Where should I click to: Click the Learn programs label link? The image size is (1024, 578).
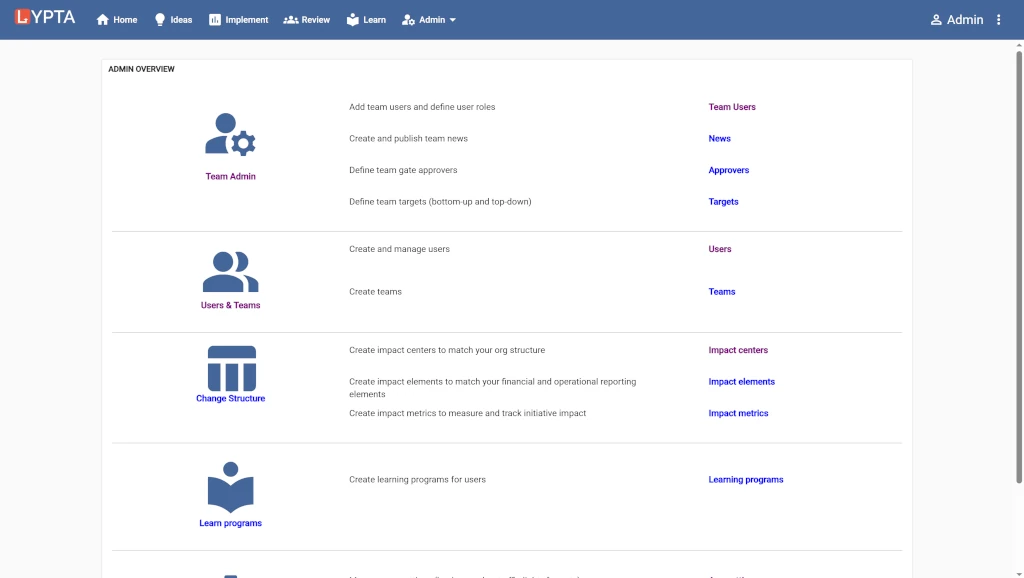point(231,523)
